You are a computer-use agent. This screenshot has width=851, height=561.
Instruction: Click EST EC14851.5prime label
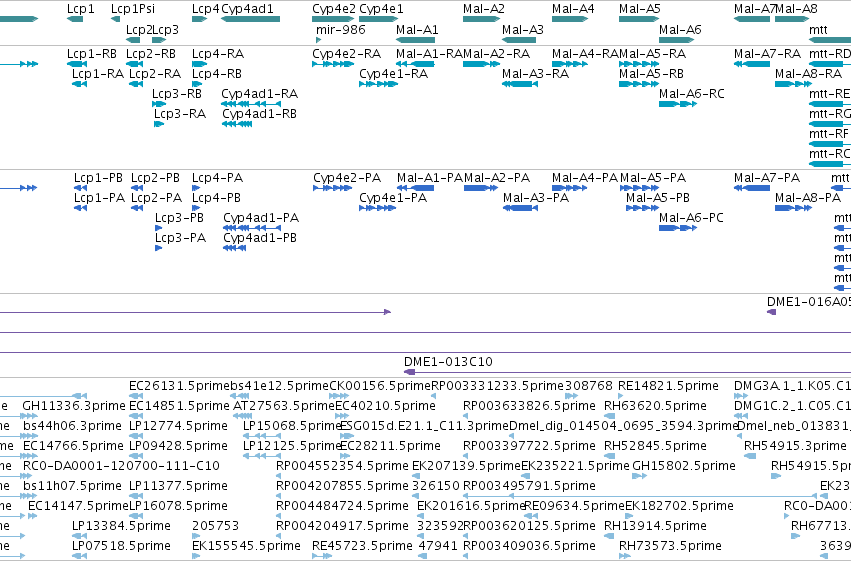pyautogui.click(x=179, y=406)
